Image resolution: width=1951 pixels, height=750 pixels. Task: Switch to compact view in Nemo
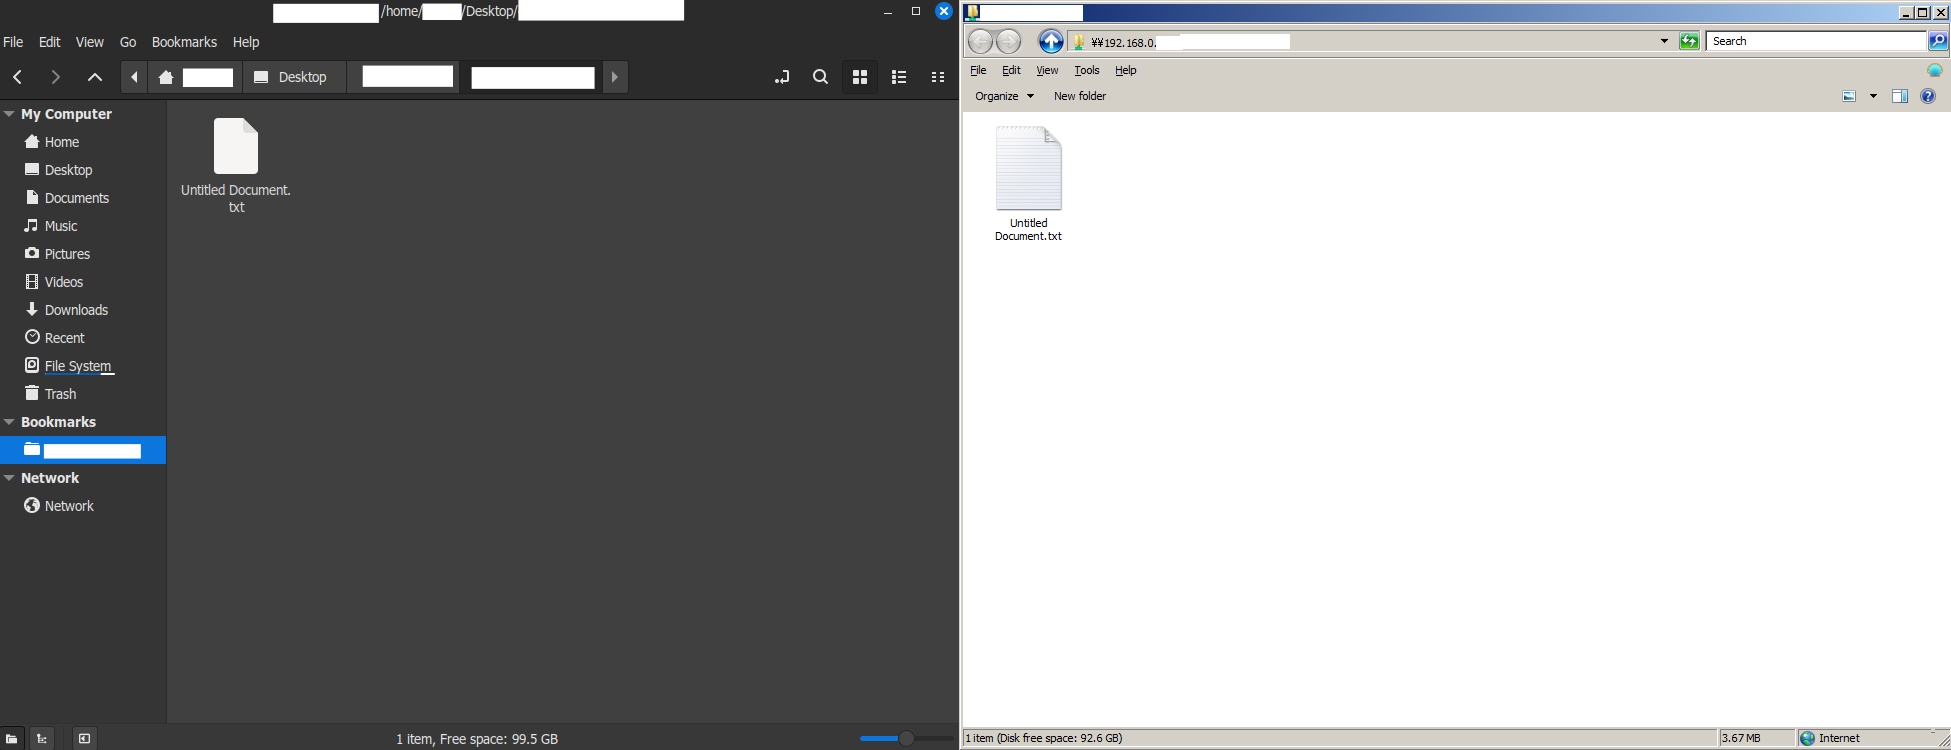pyautogui.click(x=938, y=77)
